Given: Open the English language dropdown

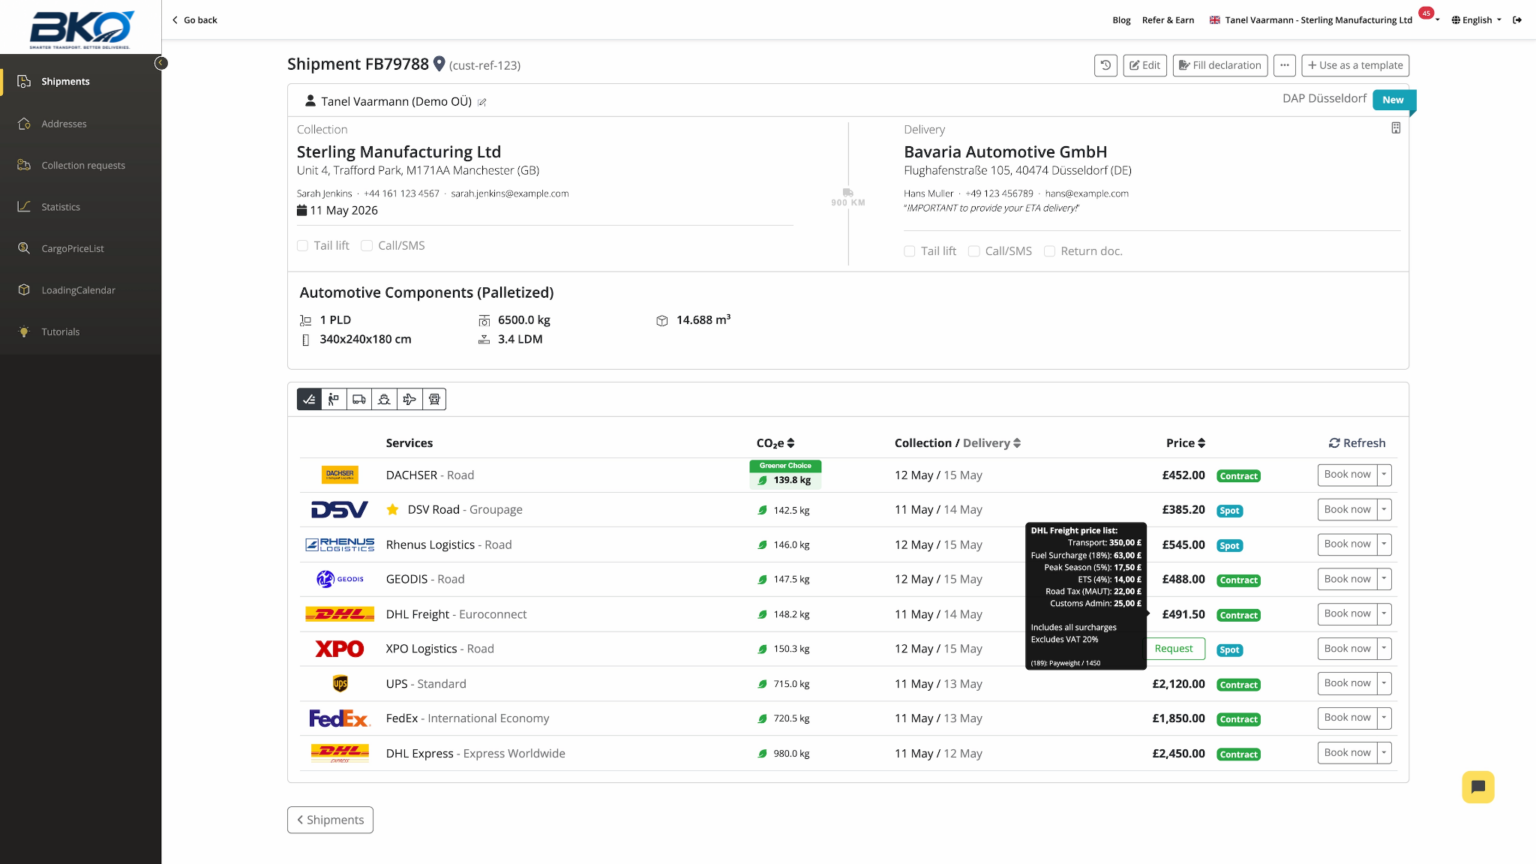Looking at the screenshot, I should pyautogui.click(x=1477, y=20).
